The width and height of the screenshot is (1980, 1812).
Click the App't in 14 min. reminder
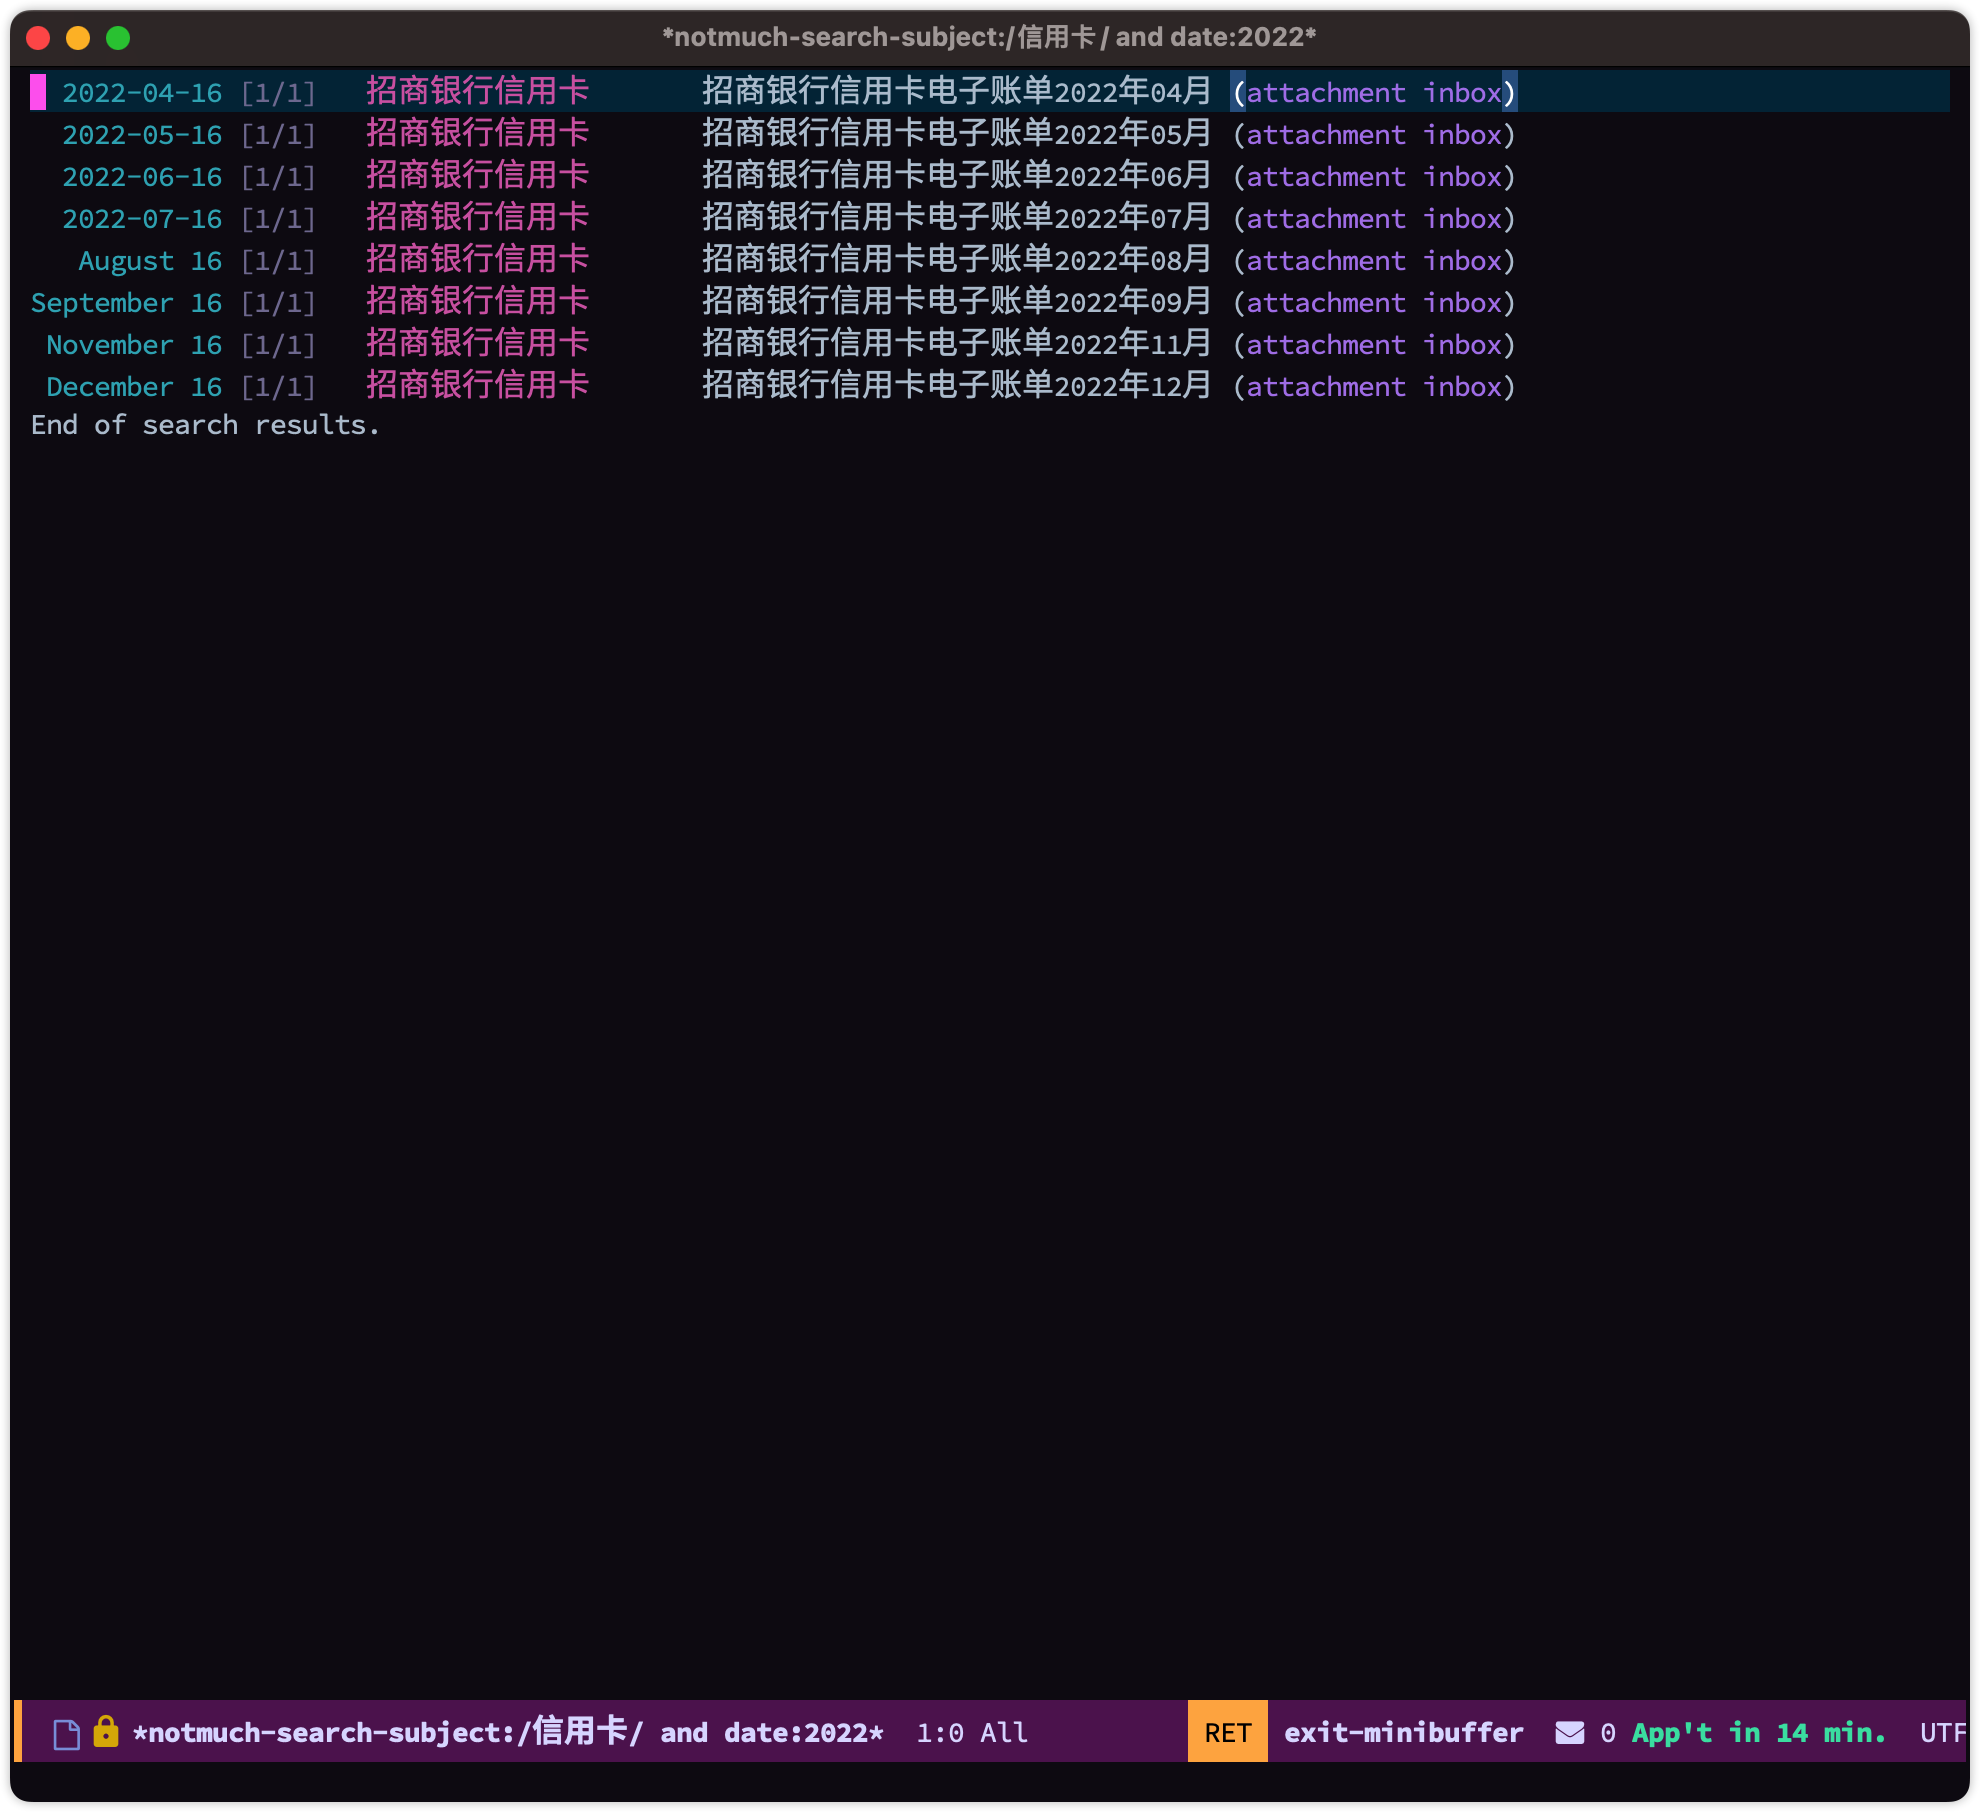1759,1733
